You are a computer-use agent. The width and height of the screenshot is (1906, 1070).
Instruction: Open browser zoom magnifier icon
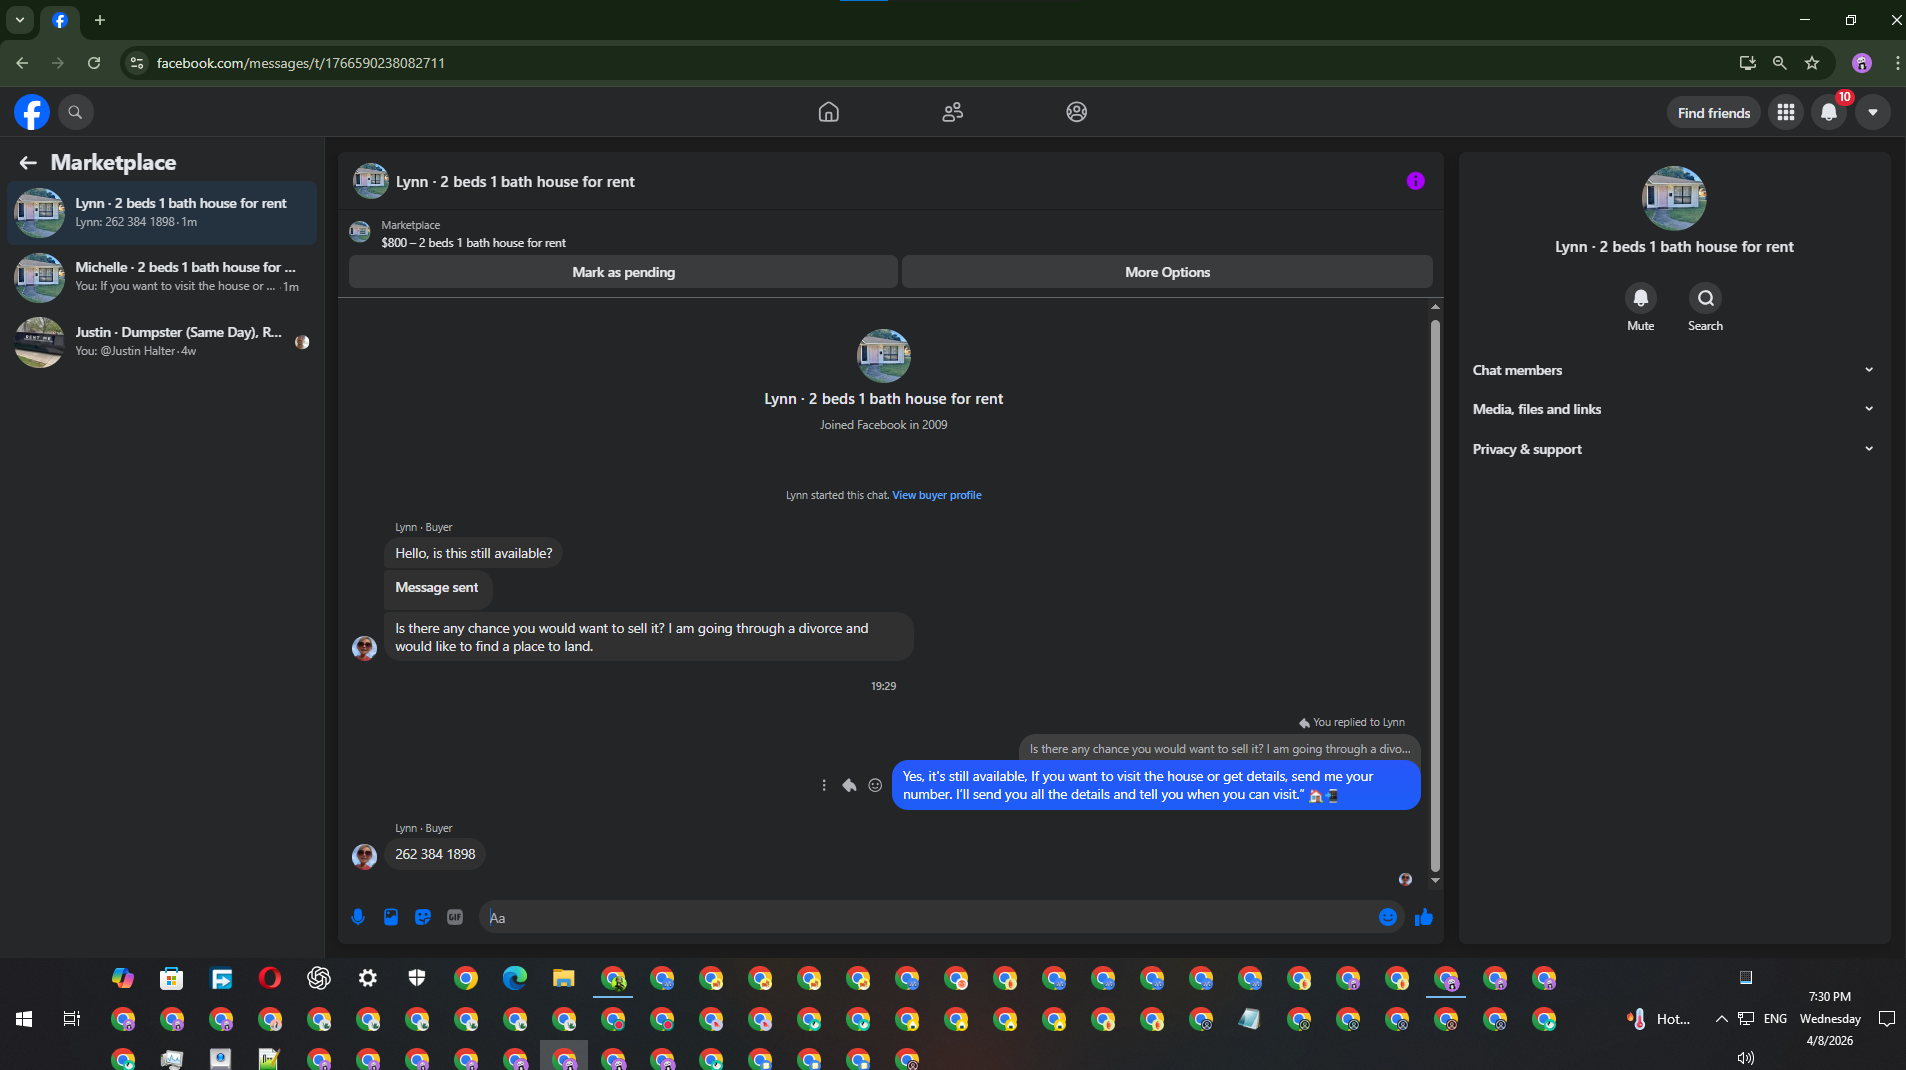tap(1779, 63)
